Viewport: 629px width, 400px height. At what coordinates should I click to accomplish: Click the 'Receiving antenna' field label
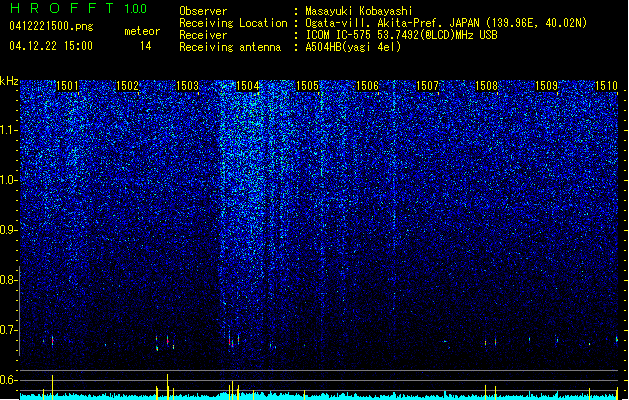point(230,47)
